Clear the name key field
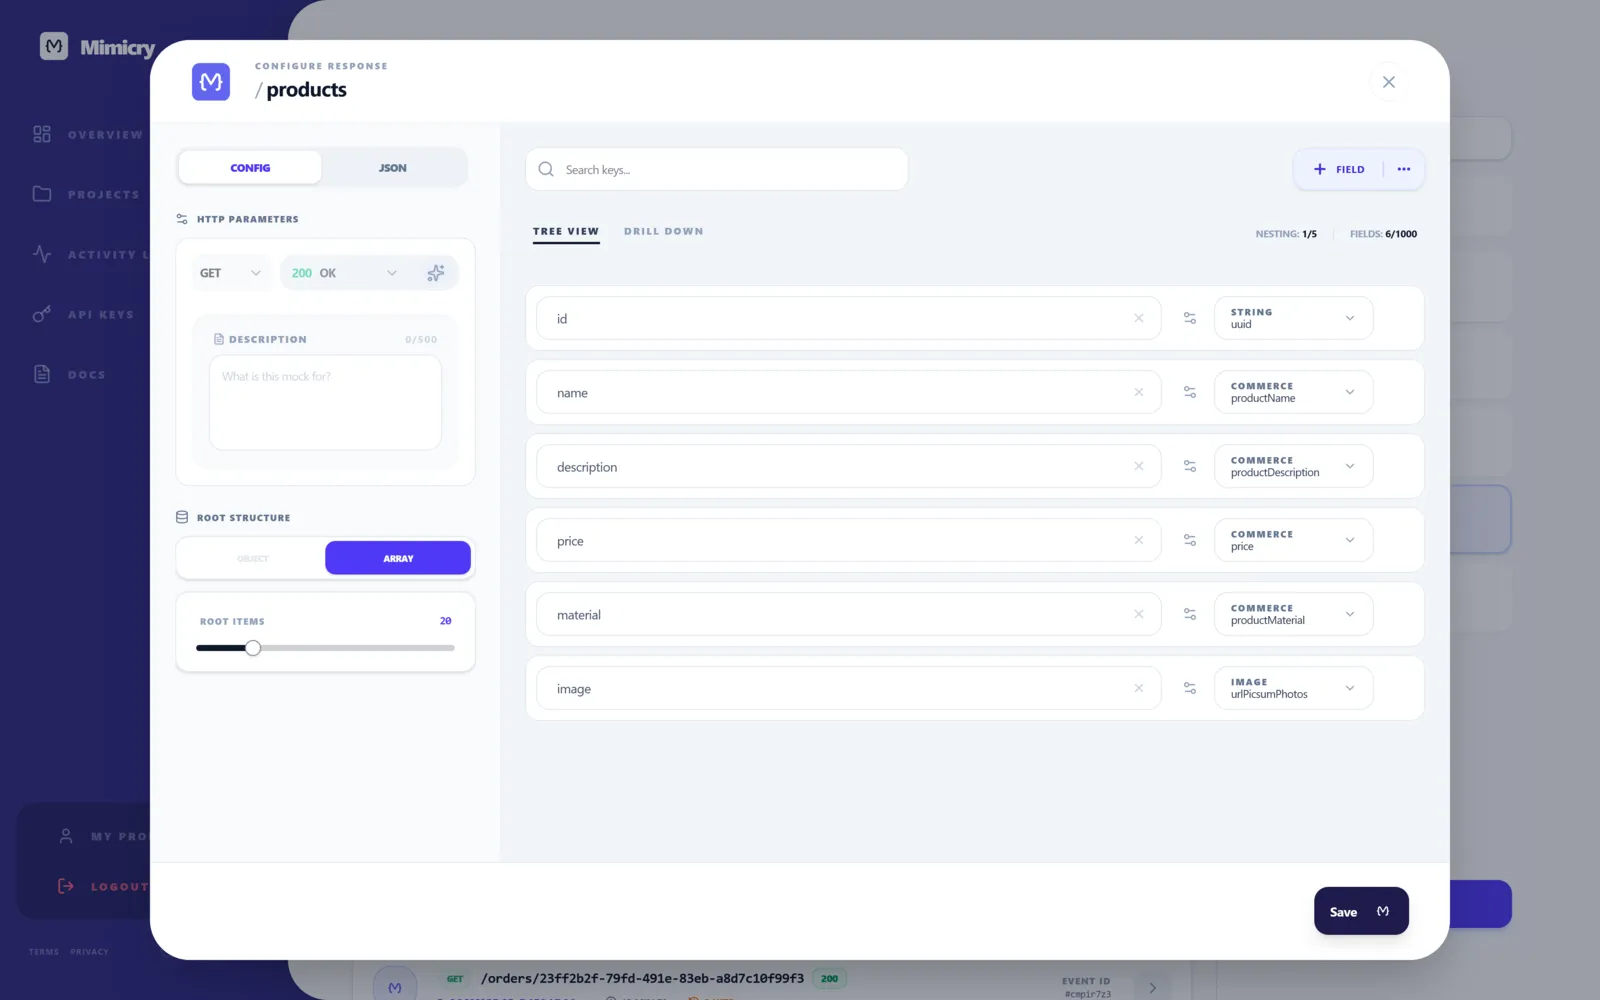The height and width of the screenshot is (1000, 1600). click(1139, 392)
